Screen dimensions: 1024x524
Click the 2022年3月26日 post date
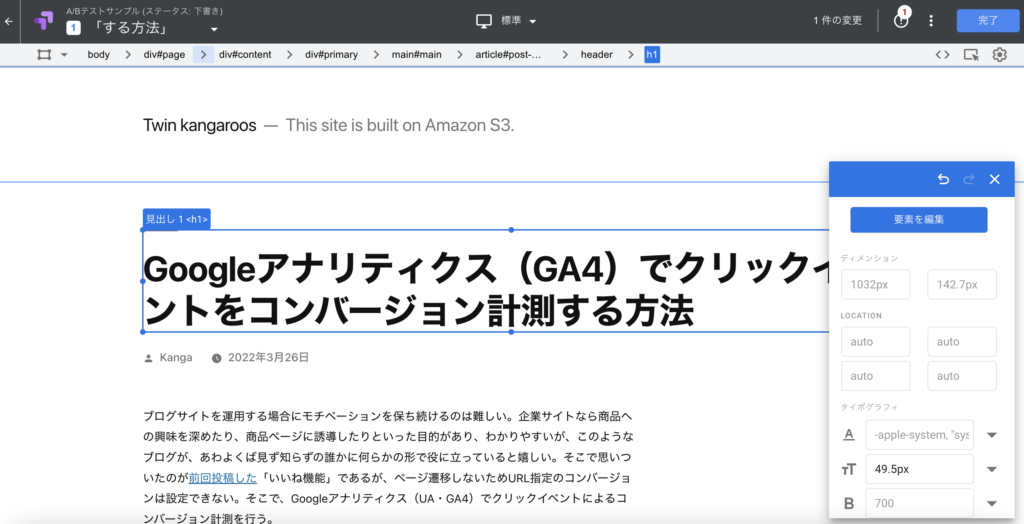point(268,357)
